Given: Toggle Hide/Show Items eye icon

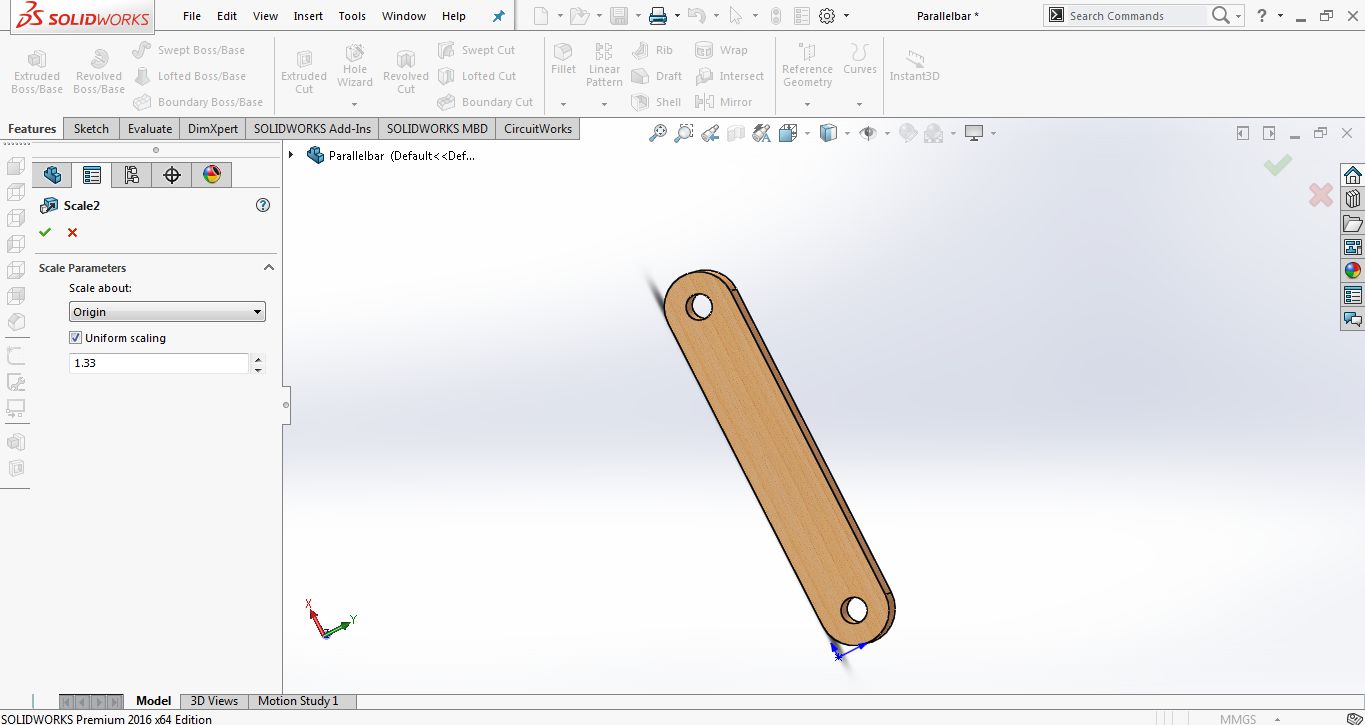Looking at the screenshot, I should [x=867, y=132].
